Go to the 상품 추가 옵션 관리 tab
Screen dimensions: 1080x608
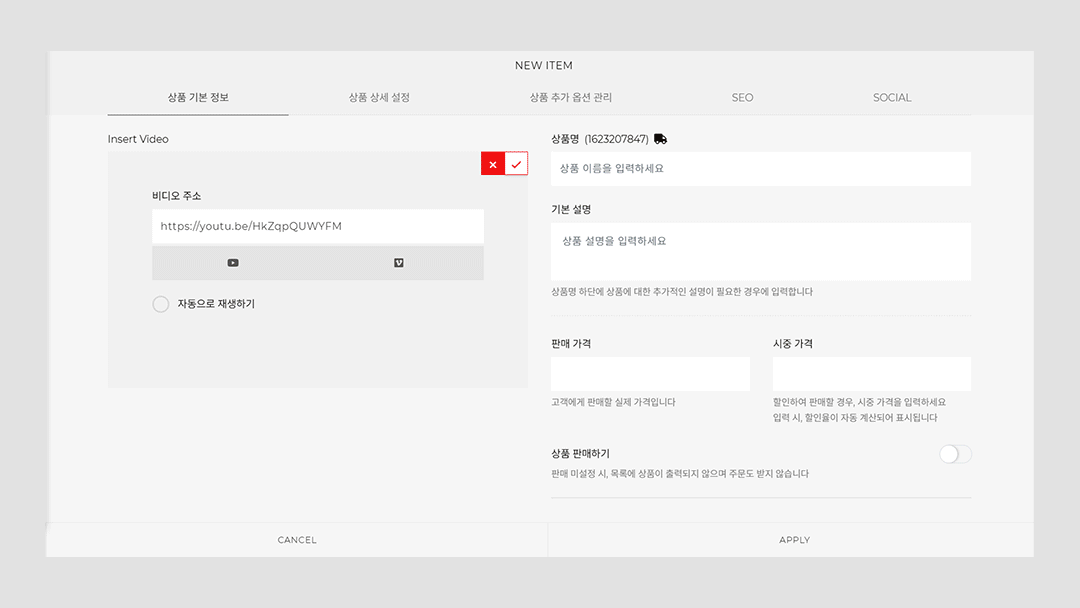tap(570, 98)
